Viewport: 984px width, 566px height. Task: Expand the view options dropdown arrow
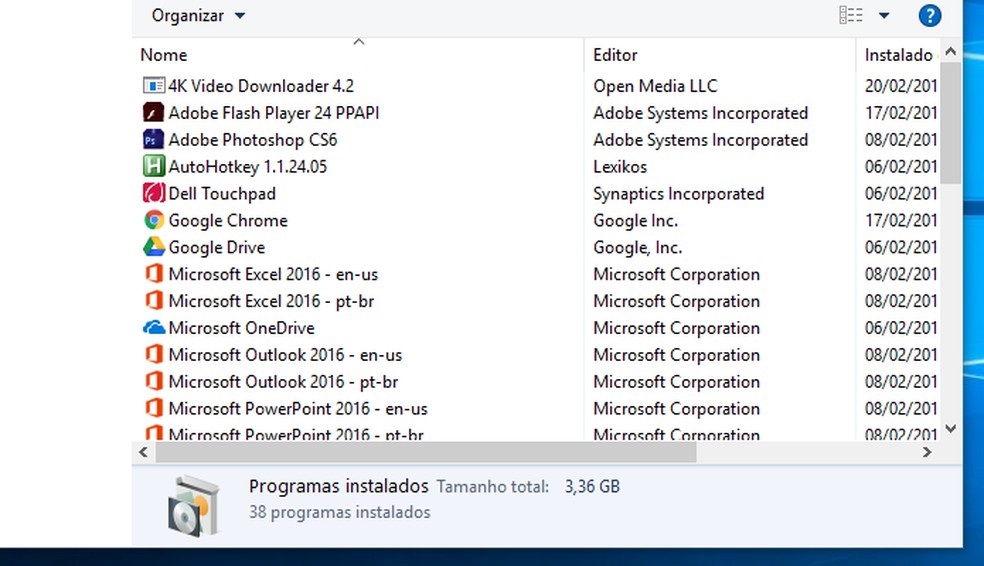click(884, 15)
